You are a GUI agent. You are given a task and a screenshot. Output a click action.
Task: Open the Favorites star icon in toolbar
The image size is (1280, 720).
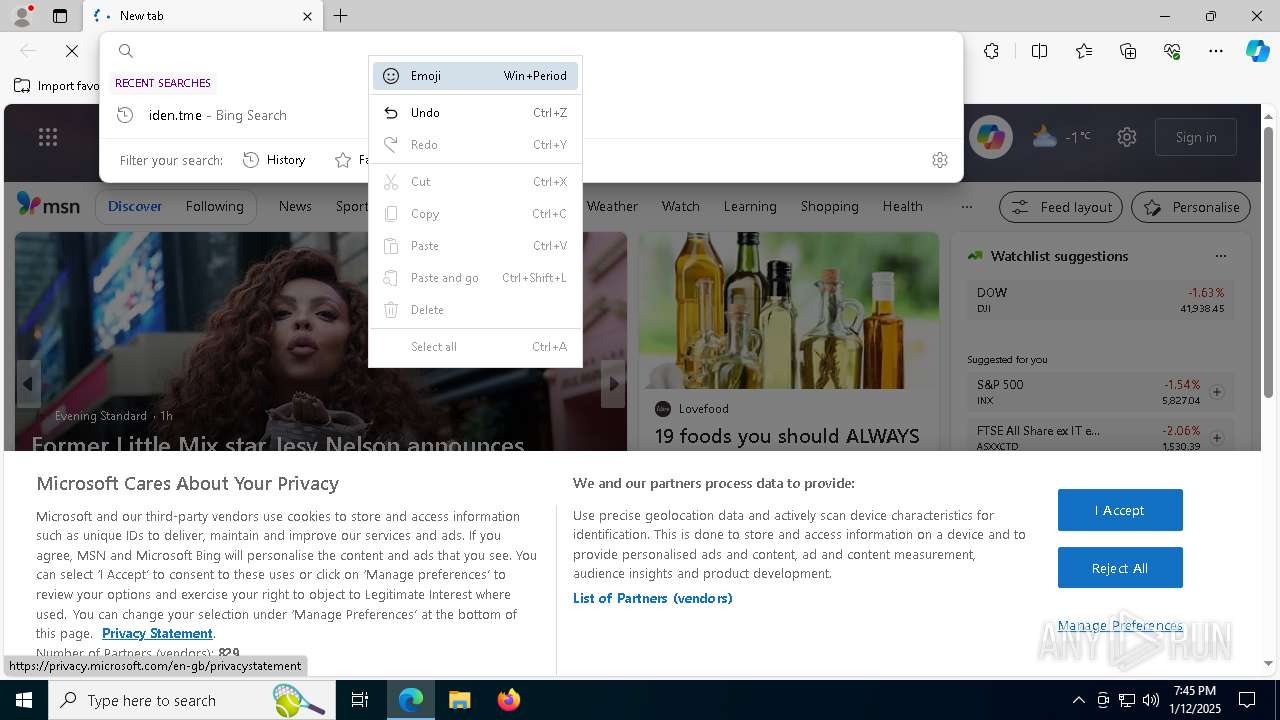click(x=1084, y=51)
